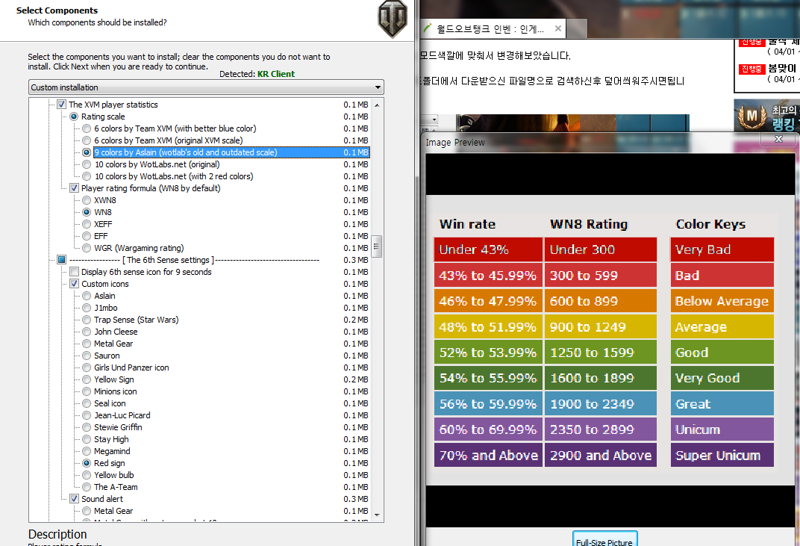Select the Yellow Sign icon option
The image size is (800, 546).
pyautogui.click(x=87, y=380)
